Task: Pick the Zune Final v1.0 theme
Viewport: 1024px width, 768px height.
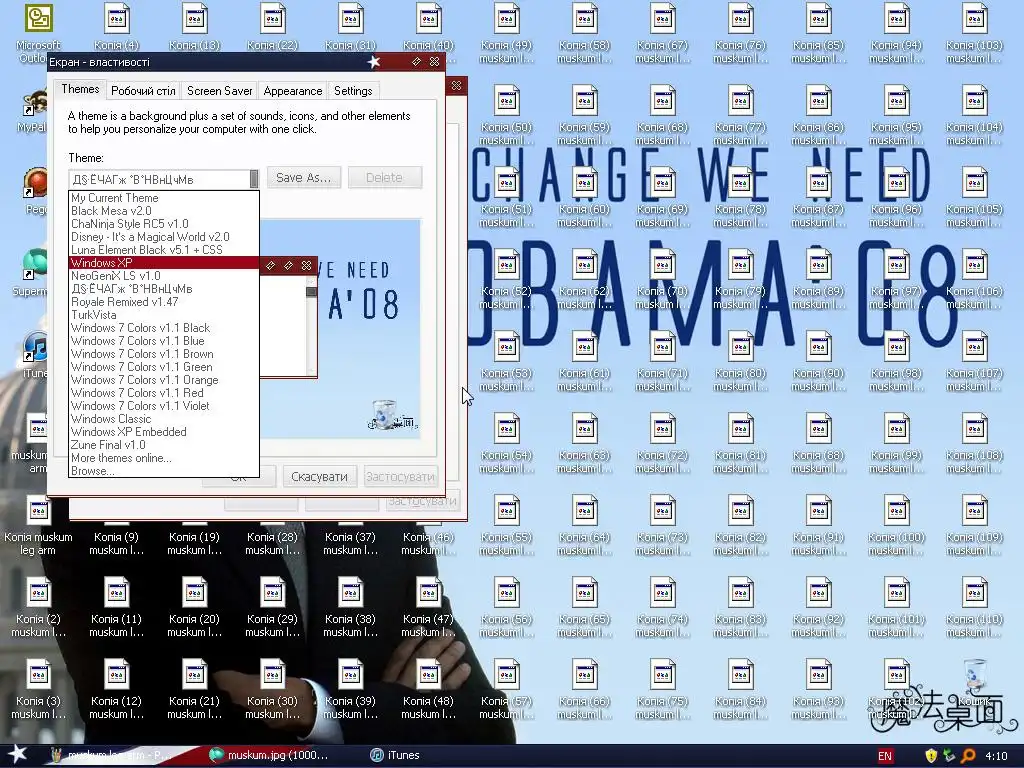Action: [164, 445]
